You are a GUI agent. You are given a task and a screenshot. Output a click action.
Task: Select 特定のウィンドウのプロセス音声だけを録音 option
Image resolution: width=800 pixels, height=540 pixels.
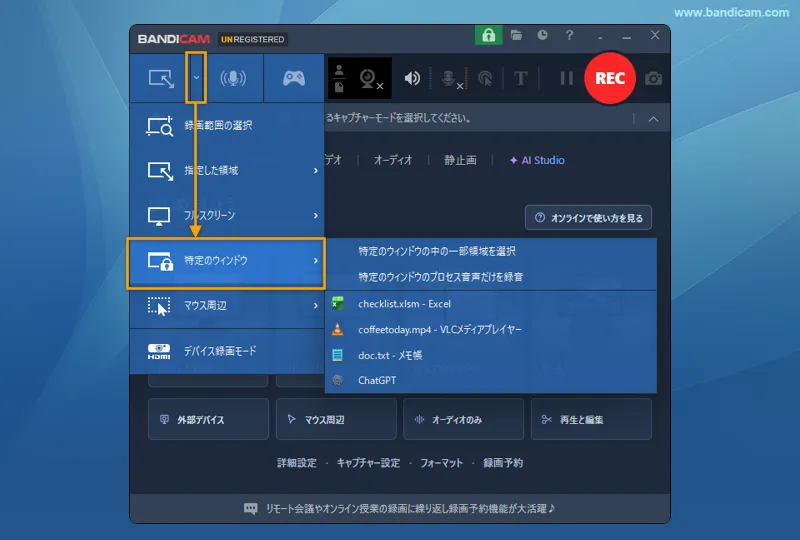(491, 277)
